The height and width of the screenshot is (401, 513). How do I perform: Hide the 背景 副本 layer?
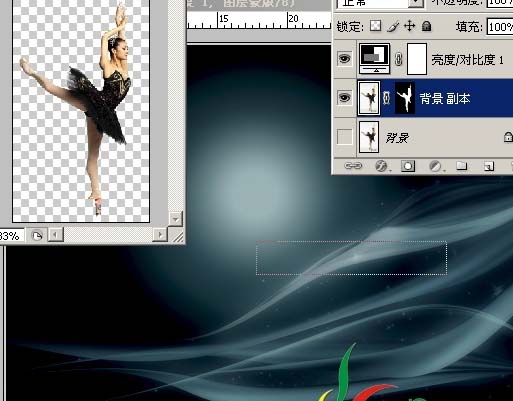point(344,98)
